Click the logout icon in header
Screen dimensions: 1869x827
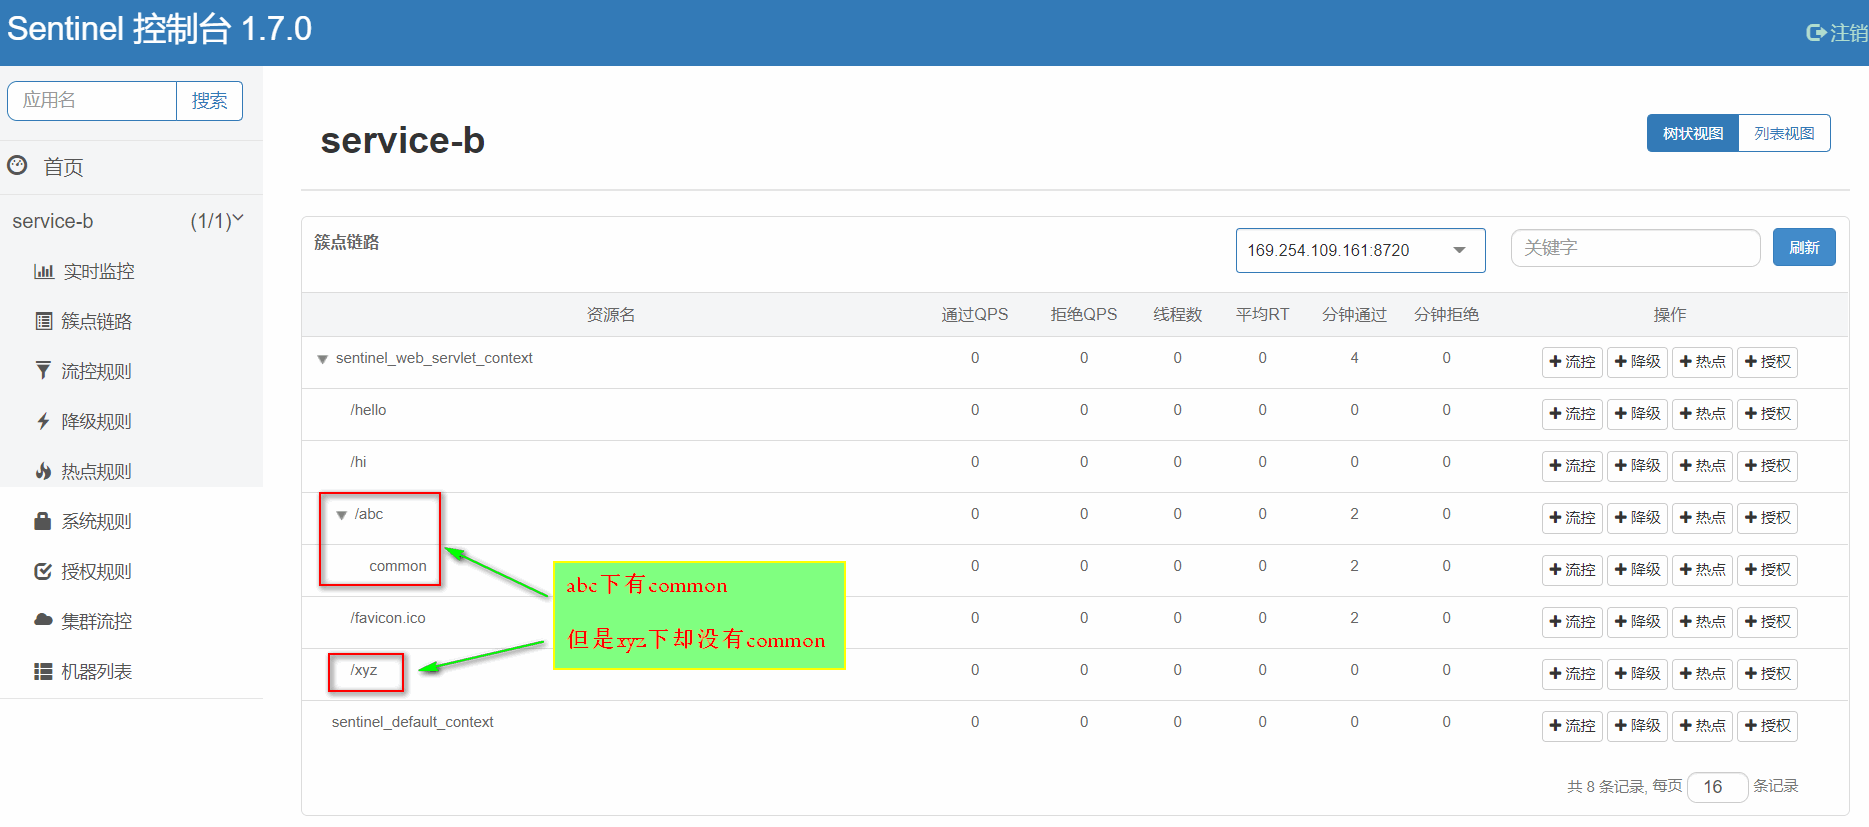(1816, 33)
